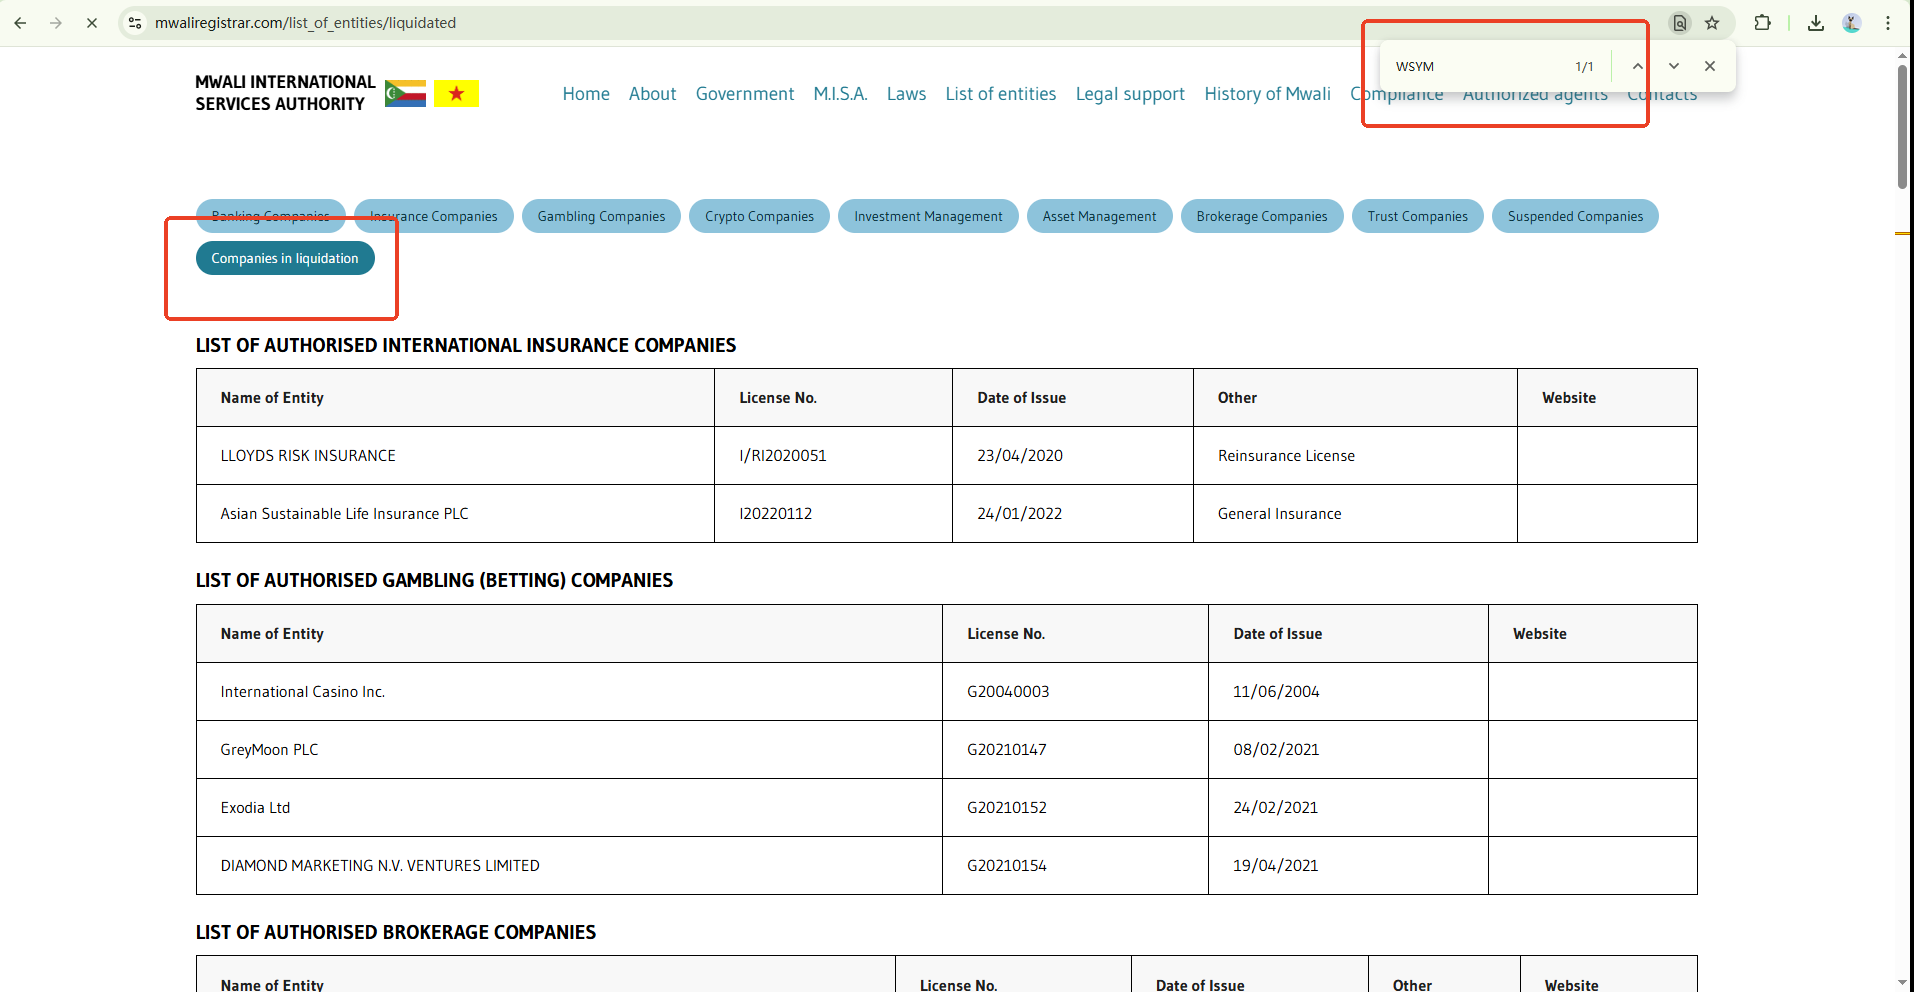Click the browser address bar URL
Screen dimensions: 1914x992
[305, 23]
